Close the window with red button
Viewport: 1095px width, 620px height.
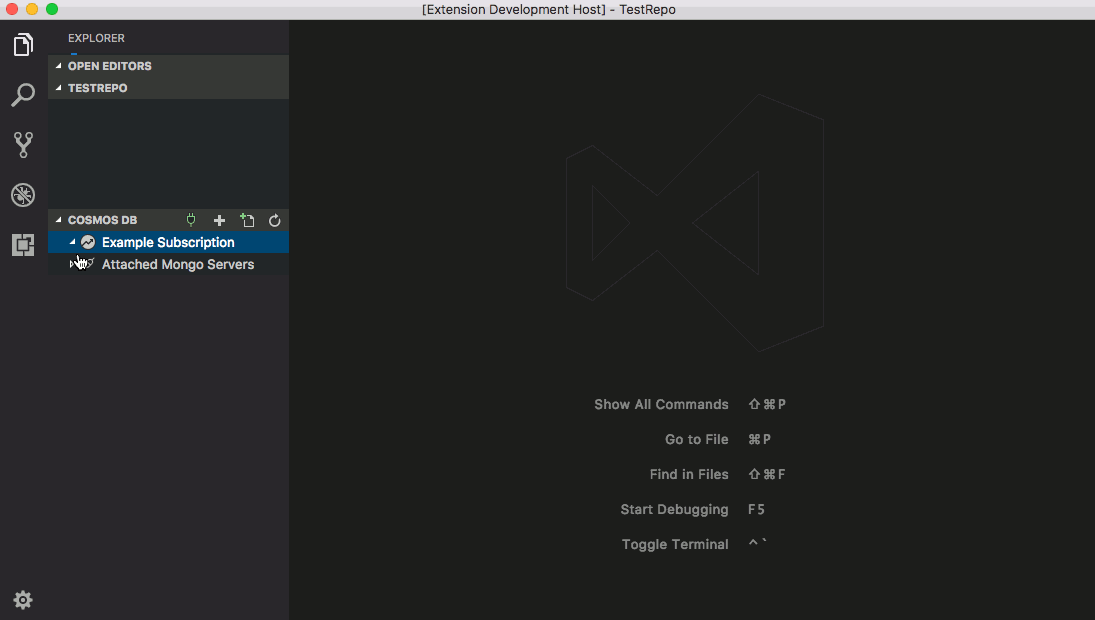pyautogui.click(x=12, y=9)
